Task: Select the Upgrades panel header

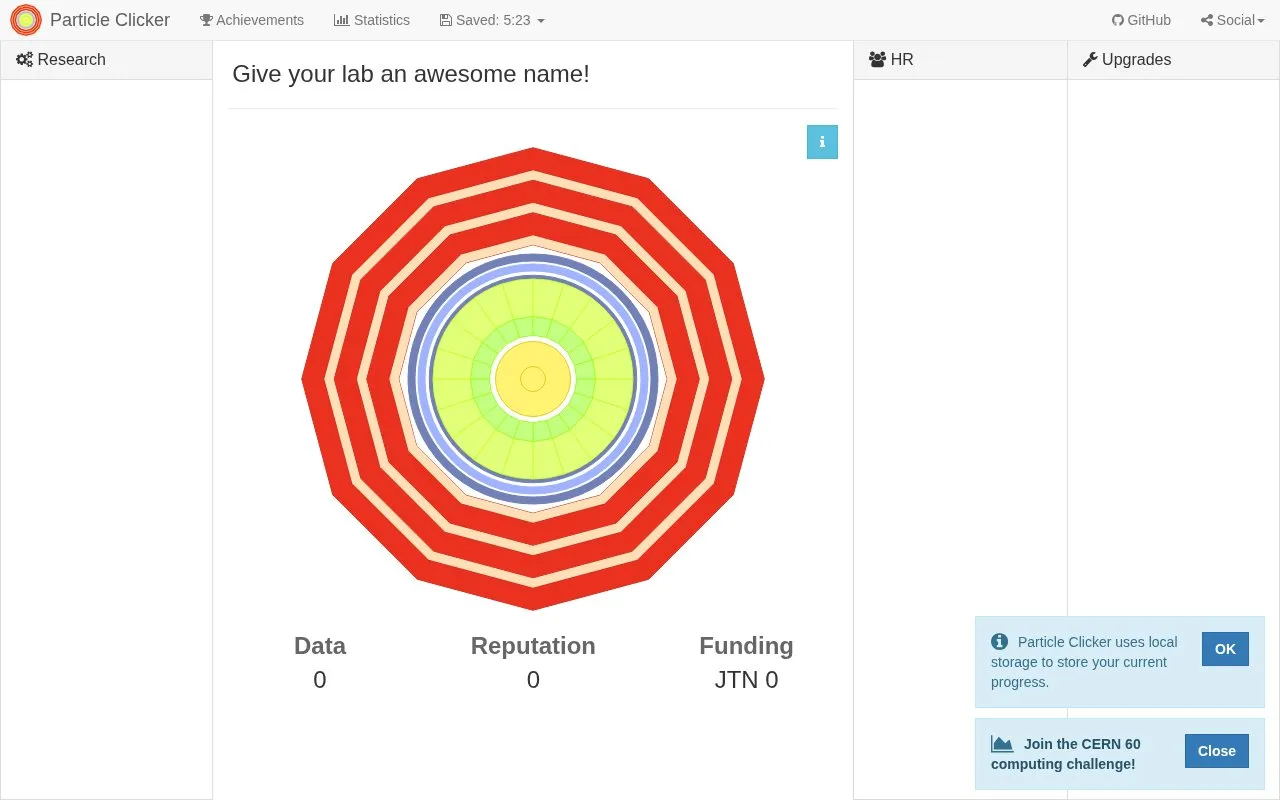Action: click(1174, 60)
